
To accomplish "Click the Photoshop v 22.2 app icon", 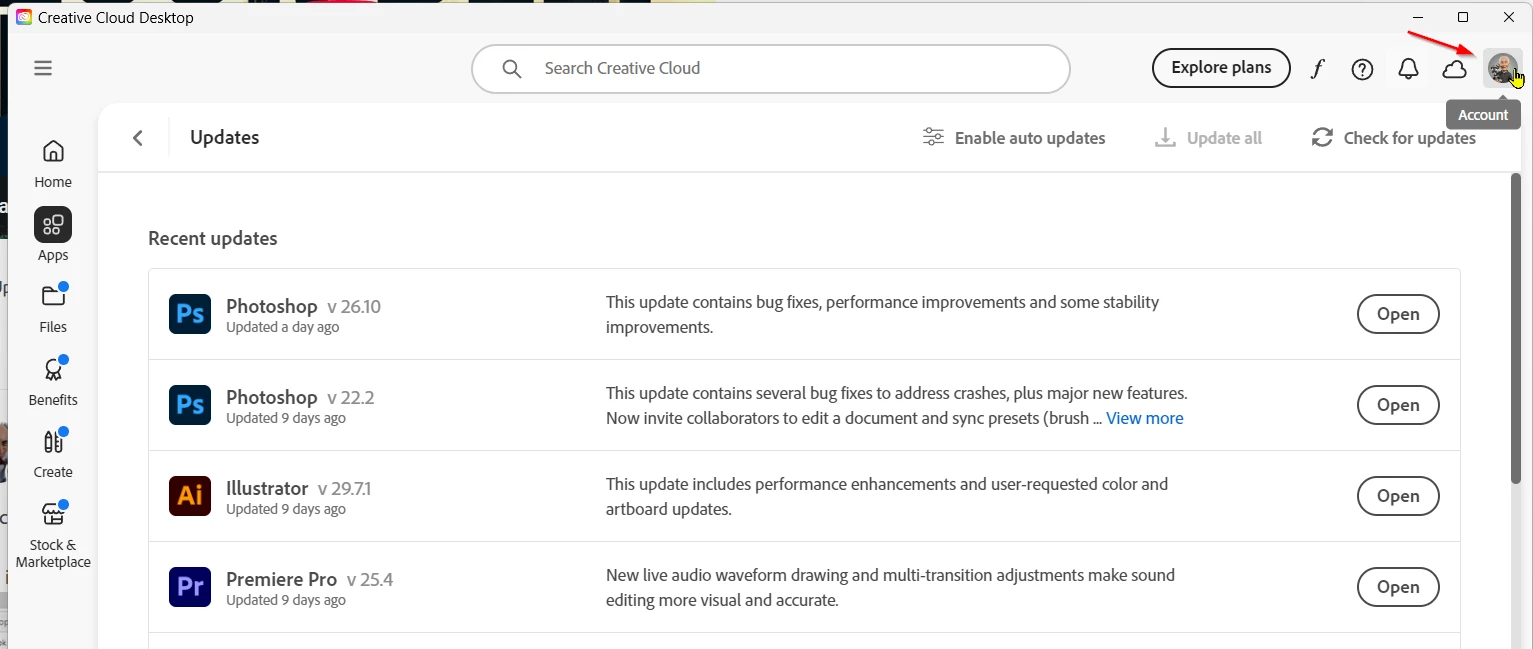I will (190, 405).
